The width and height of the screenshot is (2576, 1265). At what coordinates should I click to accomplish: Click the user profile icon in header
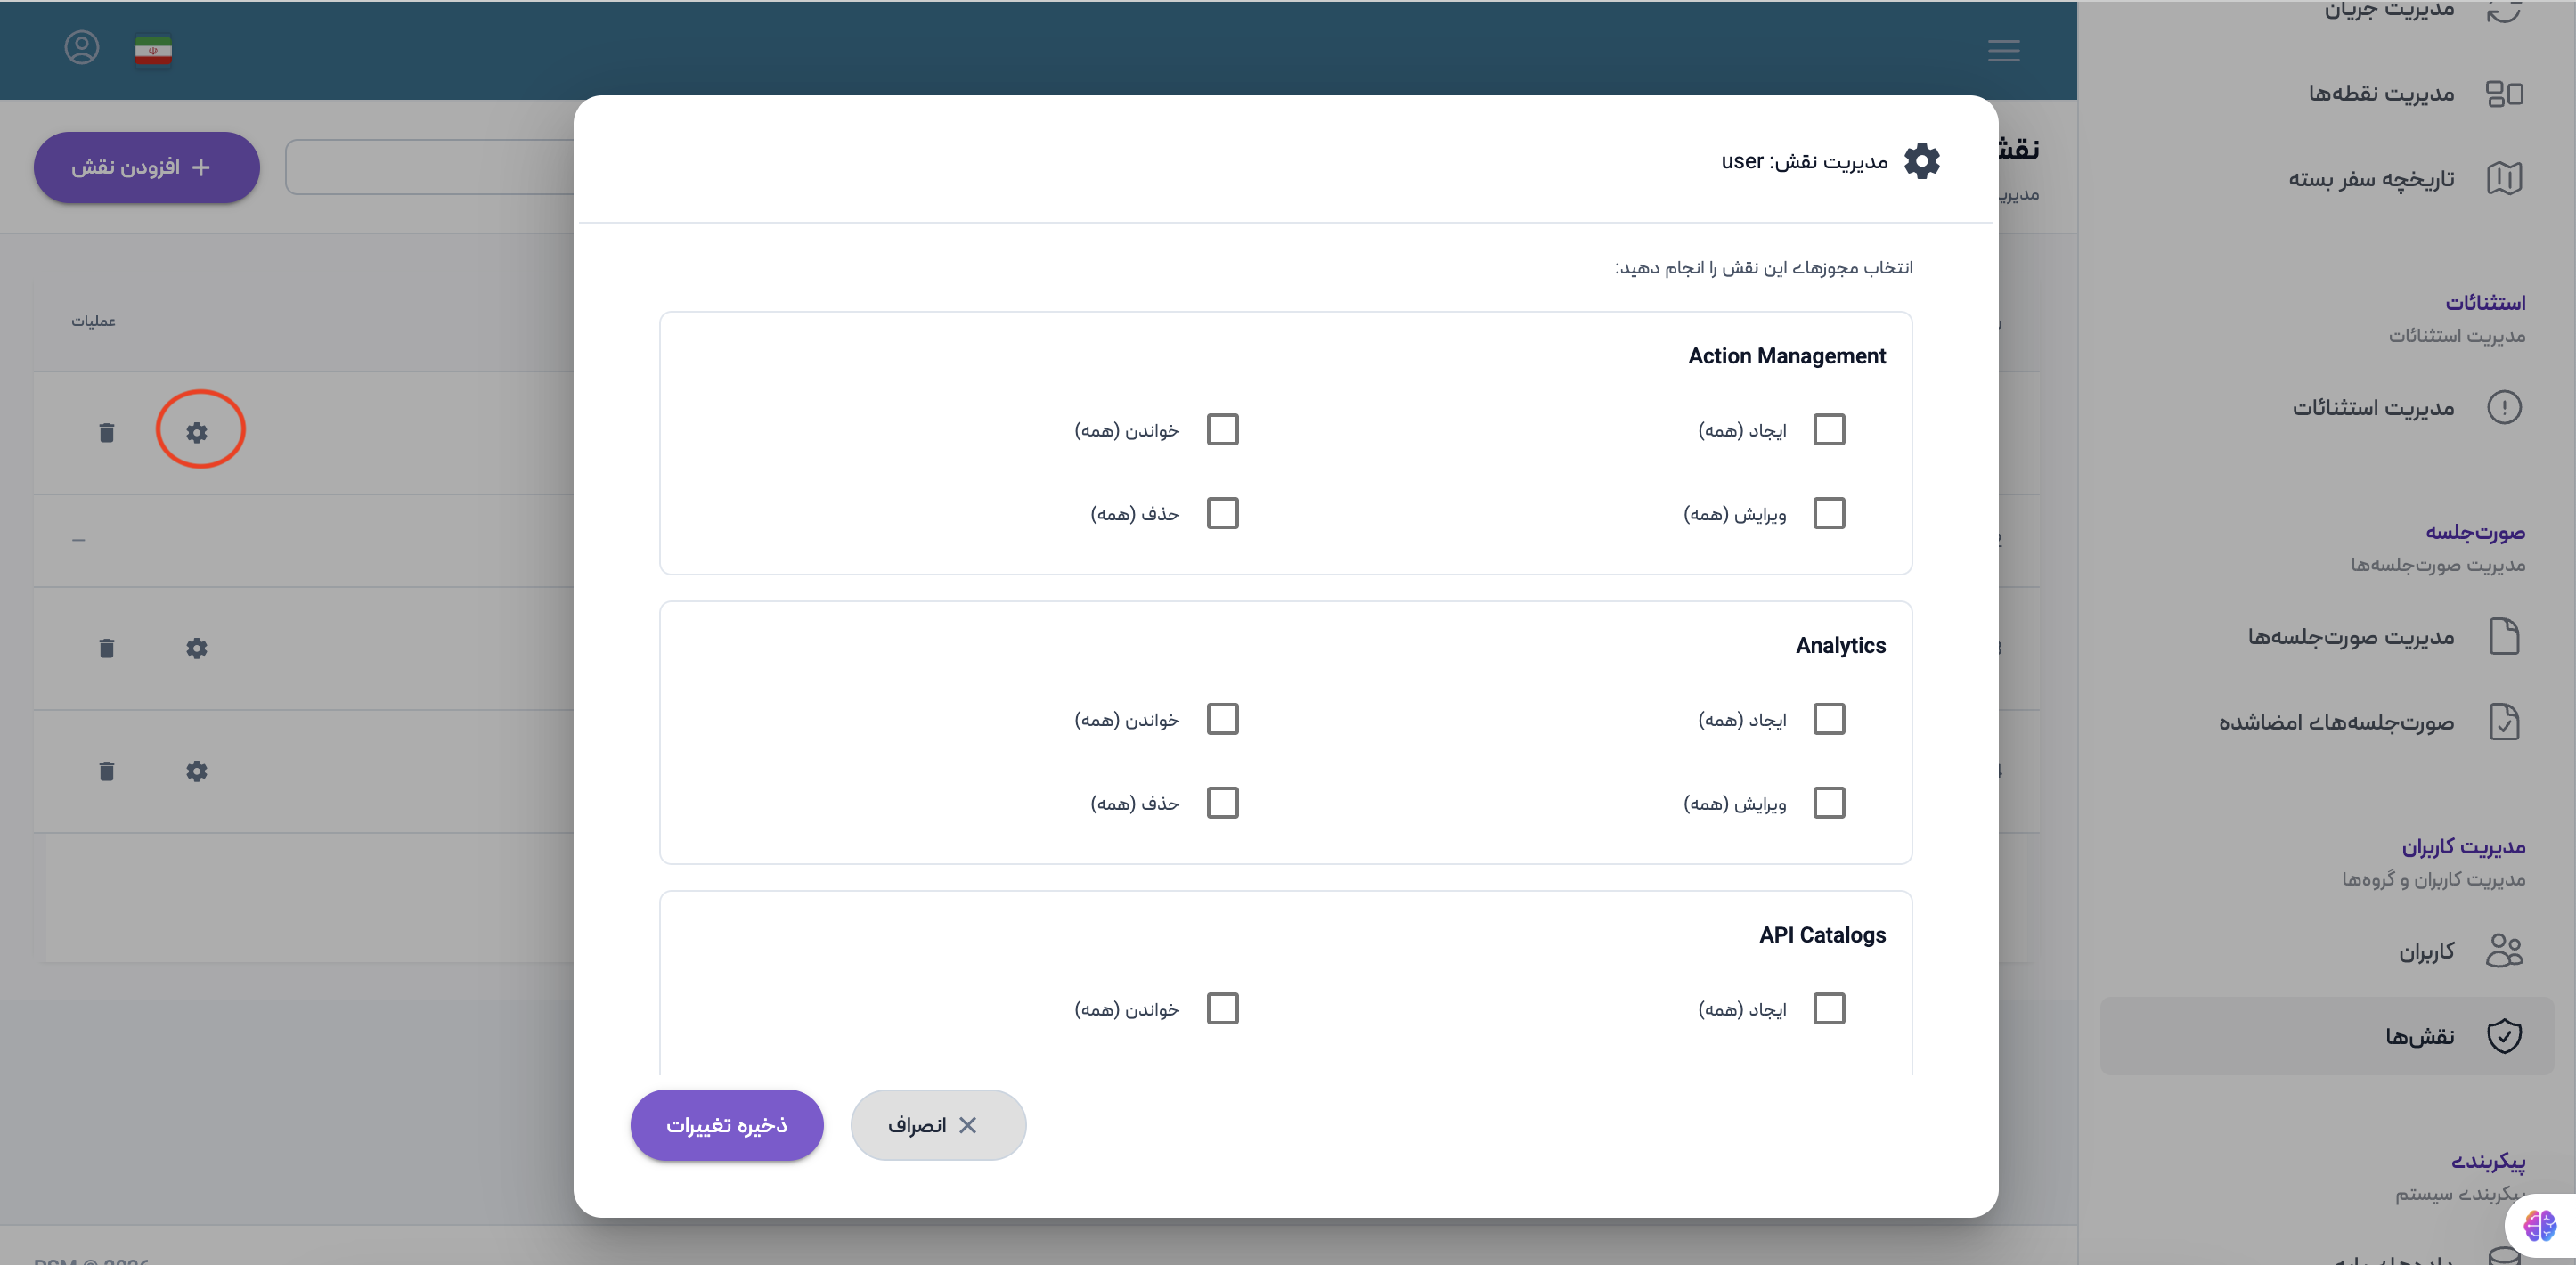point(82,48)
